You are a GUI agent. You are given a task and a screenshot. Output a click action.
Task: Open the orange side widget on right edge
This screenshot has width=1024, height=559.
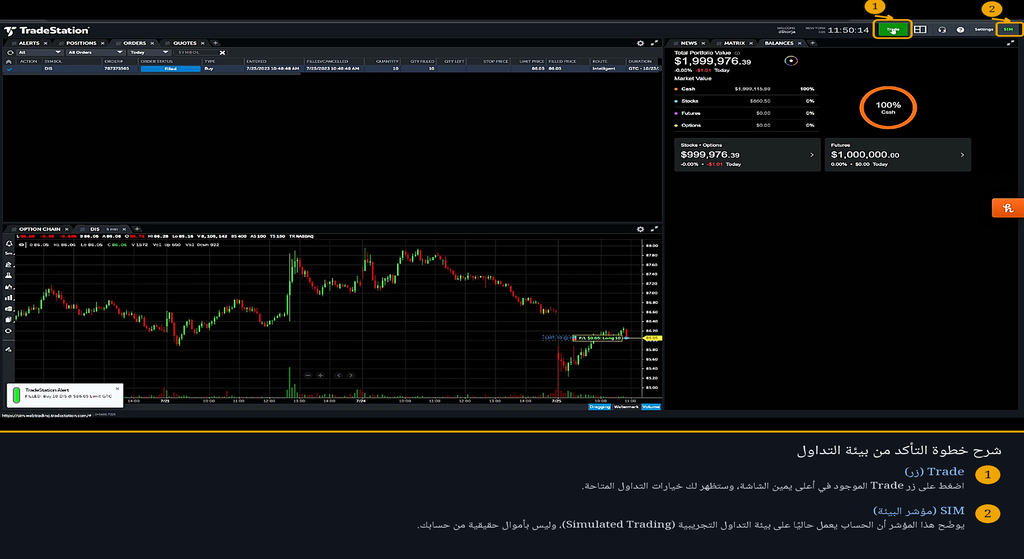click(x=1008, y=208)
